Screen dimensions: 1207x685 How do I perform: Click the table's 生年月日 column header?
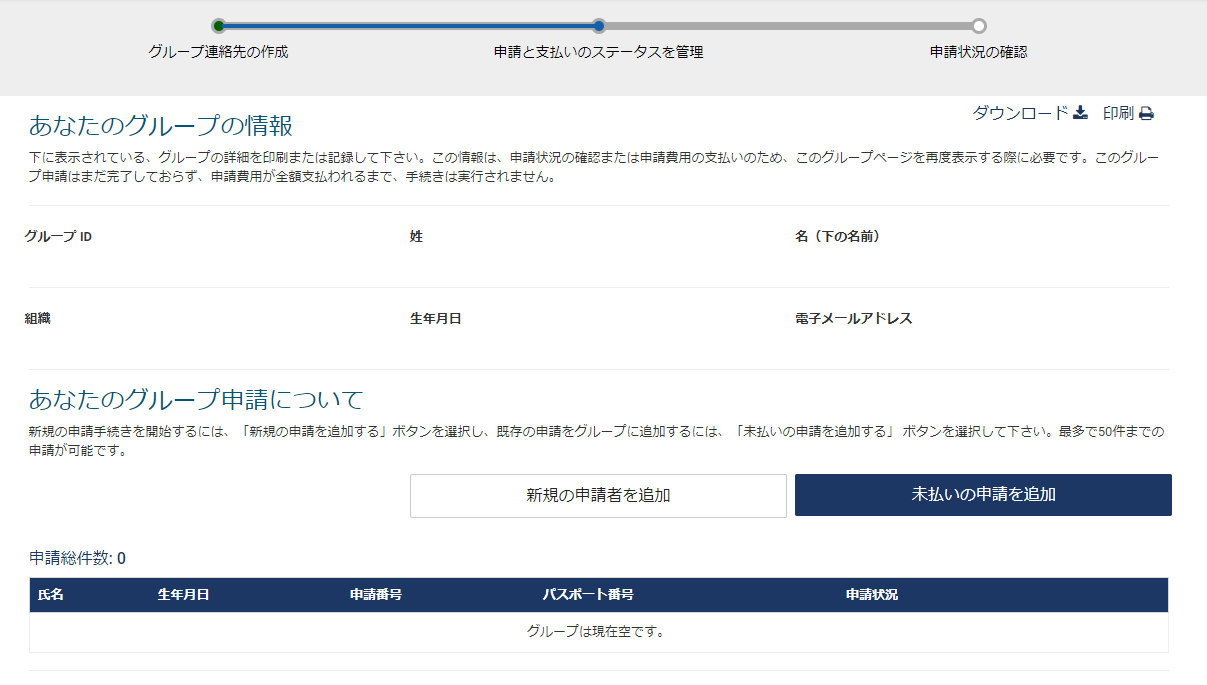[183, 595]
